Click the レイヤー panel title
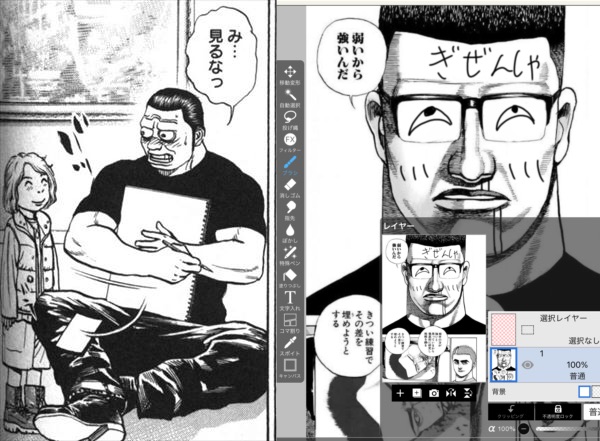 [398, 226]
